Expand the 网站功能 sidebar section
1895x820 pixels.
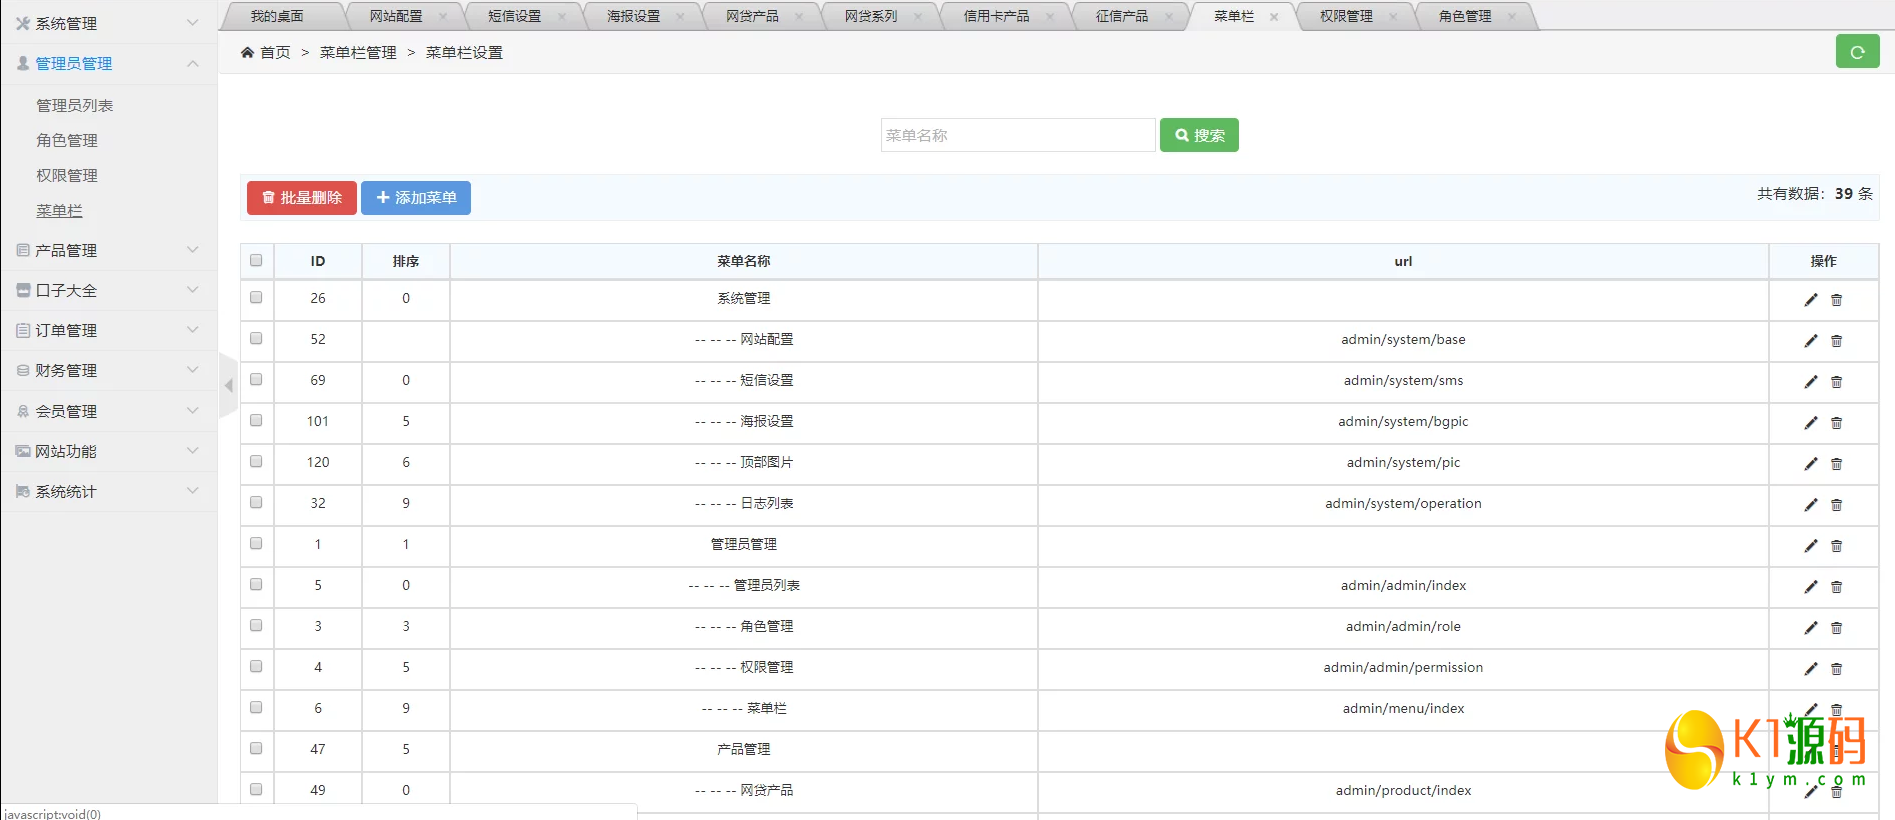(108, 451)
